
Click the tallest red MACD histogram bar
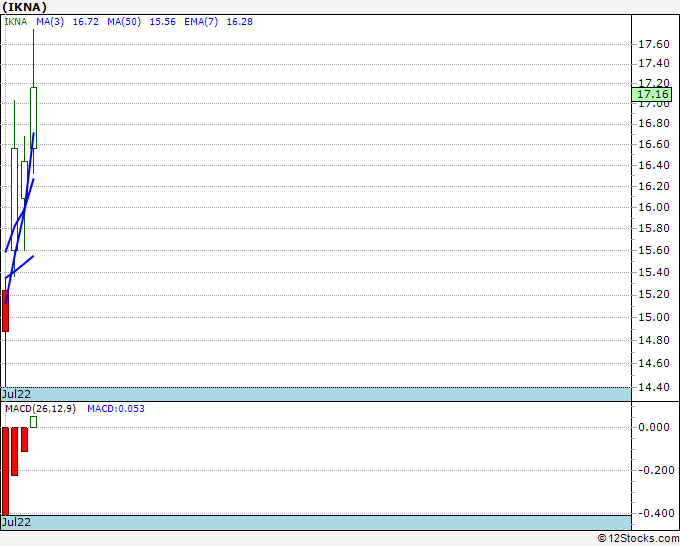[5, 471]
